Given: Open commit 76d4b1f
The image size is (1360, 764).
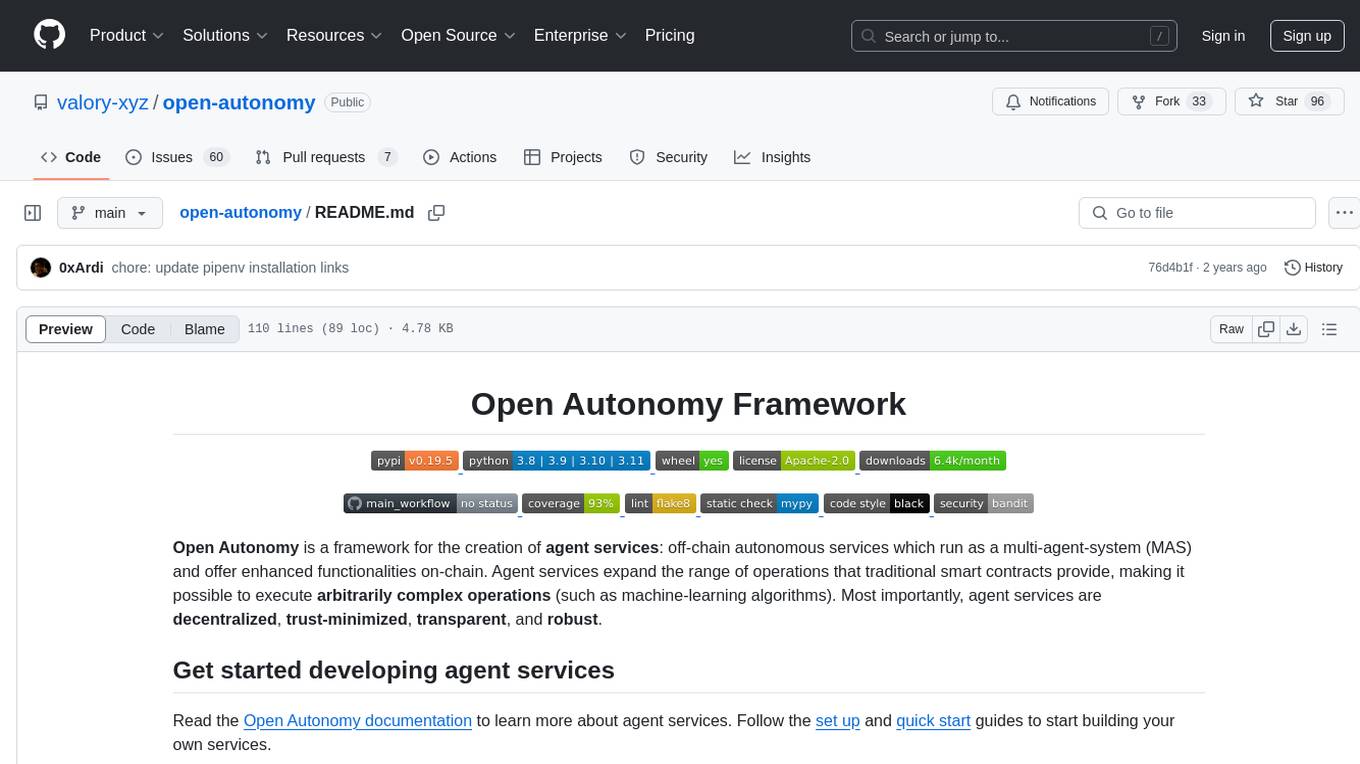Looking at the screenshot, I should tap(1170, 268).
